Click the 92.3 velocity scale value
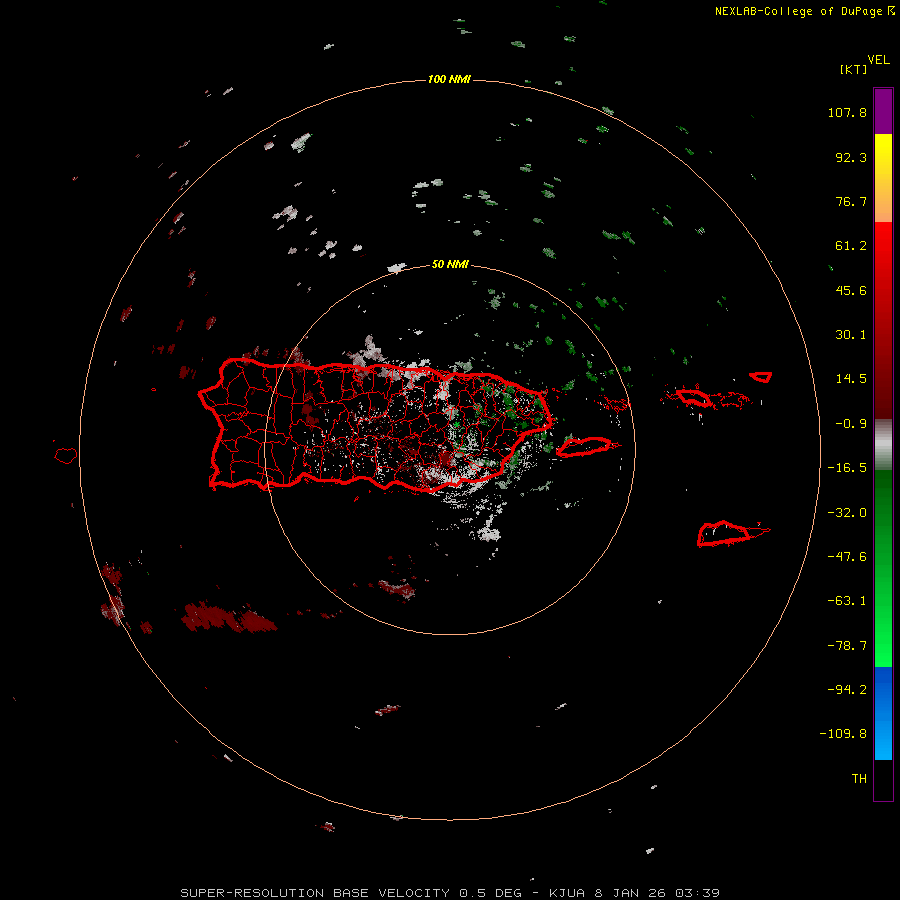The width and height of the screenshot is (900, 900). (851, 157)
